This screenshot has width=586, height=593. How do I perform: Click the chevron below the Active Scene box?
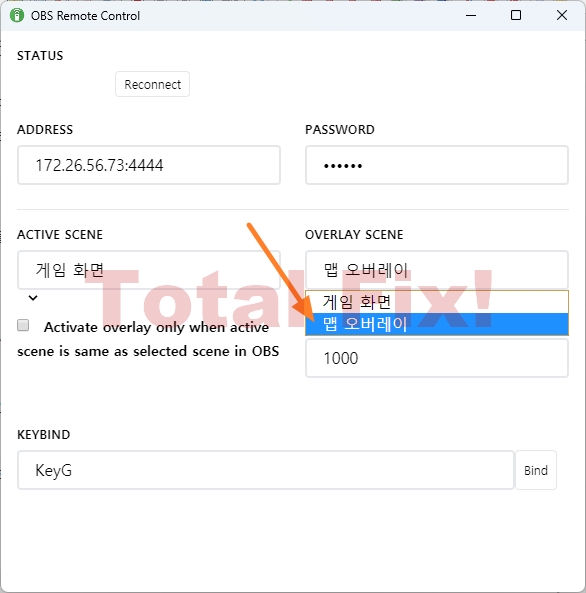33,298
